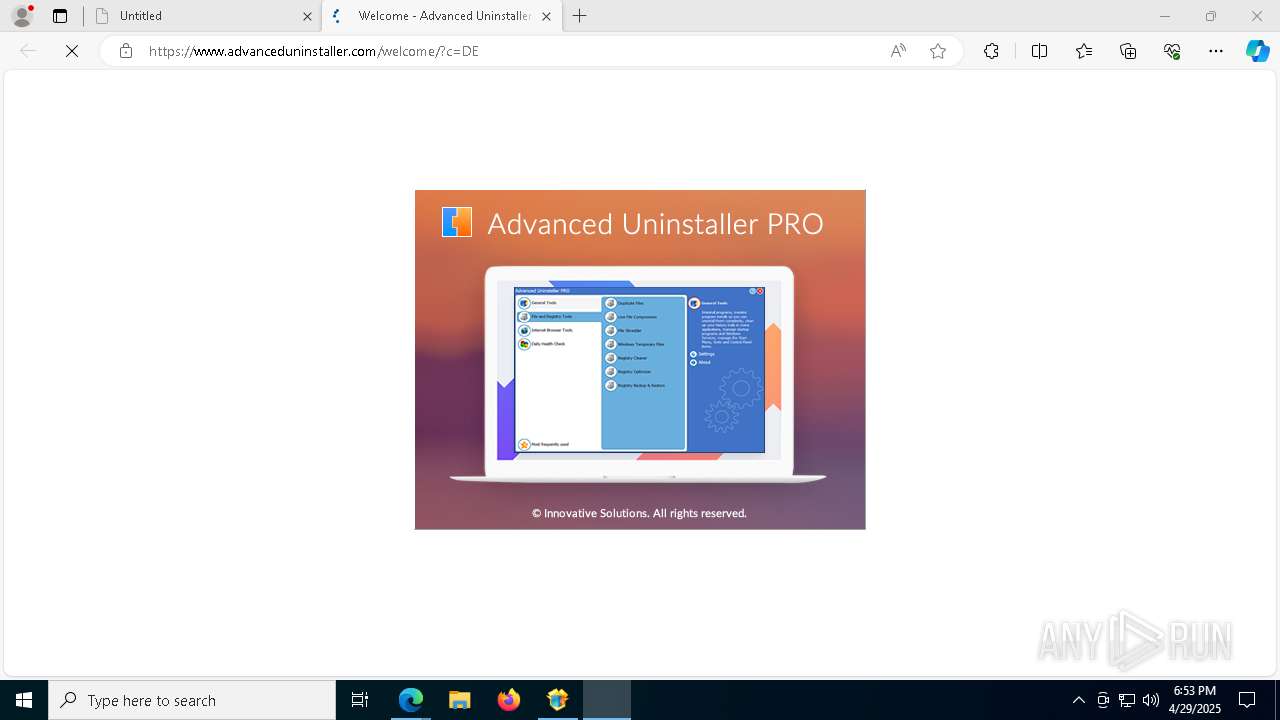The width and height of the screenshot is (1280, 720).
Task: Open the installer box app on taskbar
Action: (x=557, y=700)
